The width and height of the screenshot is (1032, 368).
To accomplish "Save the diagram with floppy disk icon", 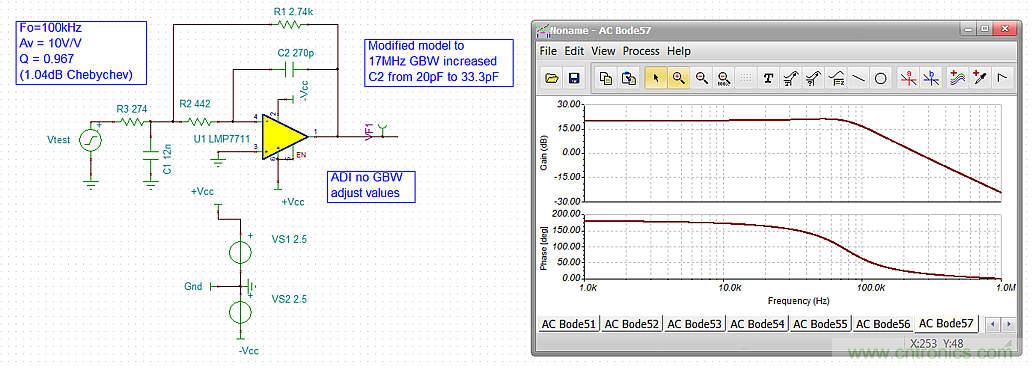I will (574, 78).
